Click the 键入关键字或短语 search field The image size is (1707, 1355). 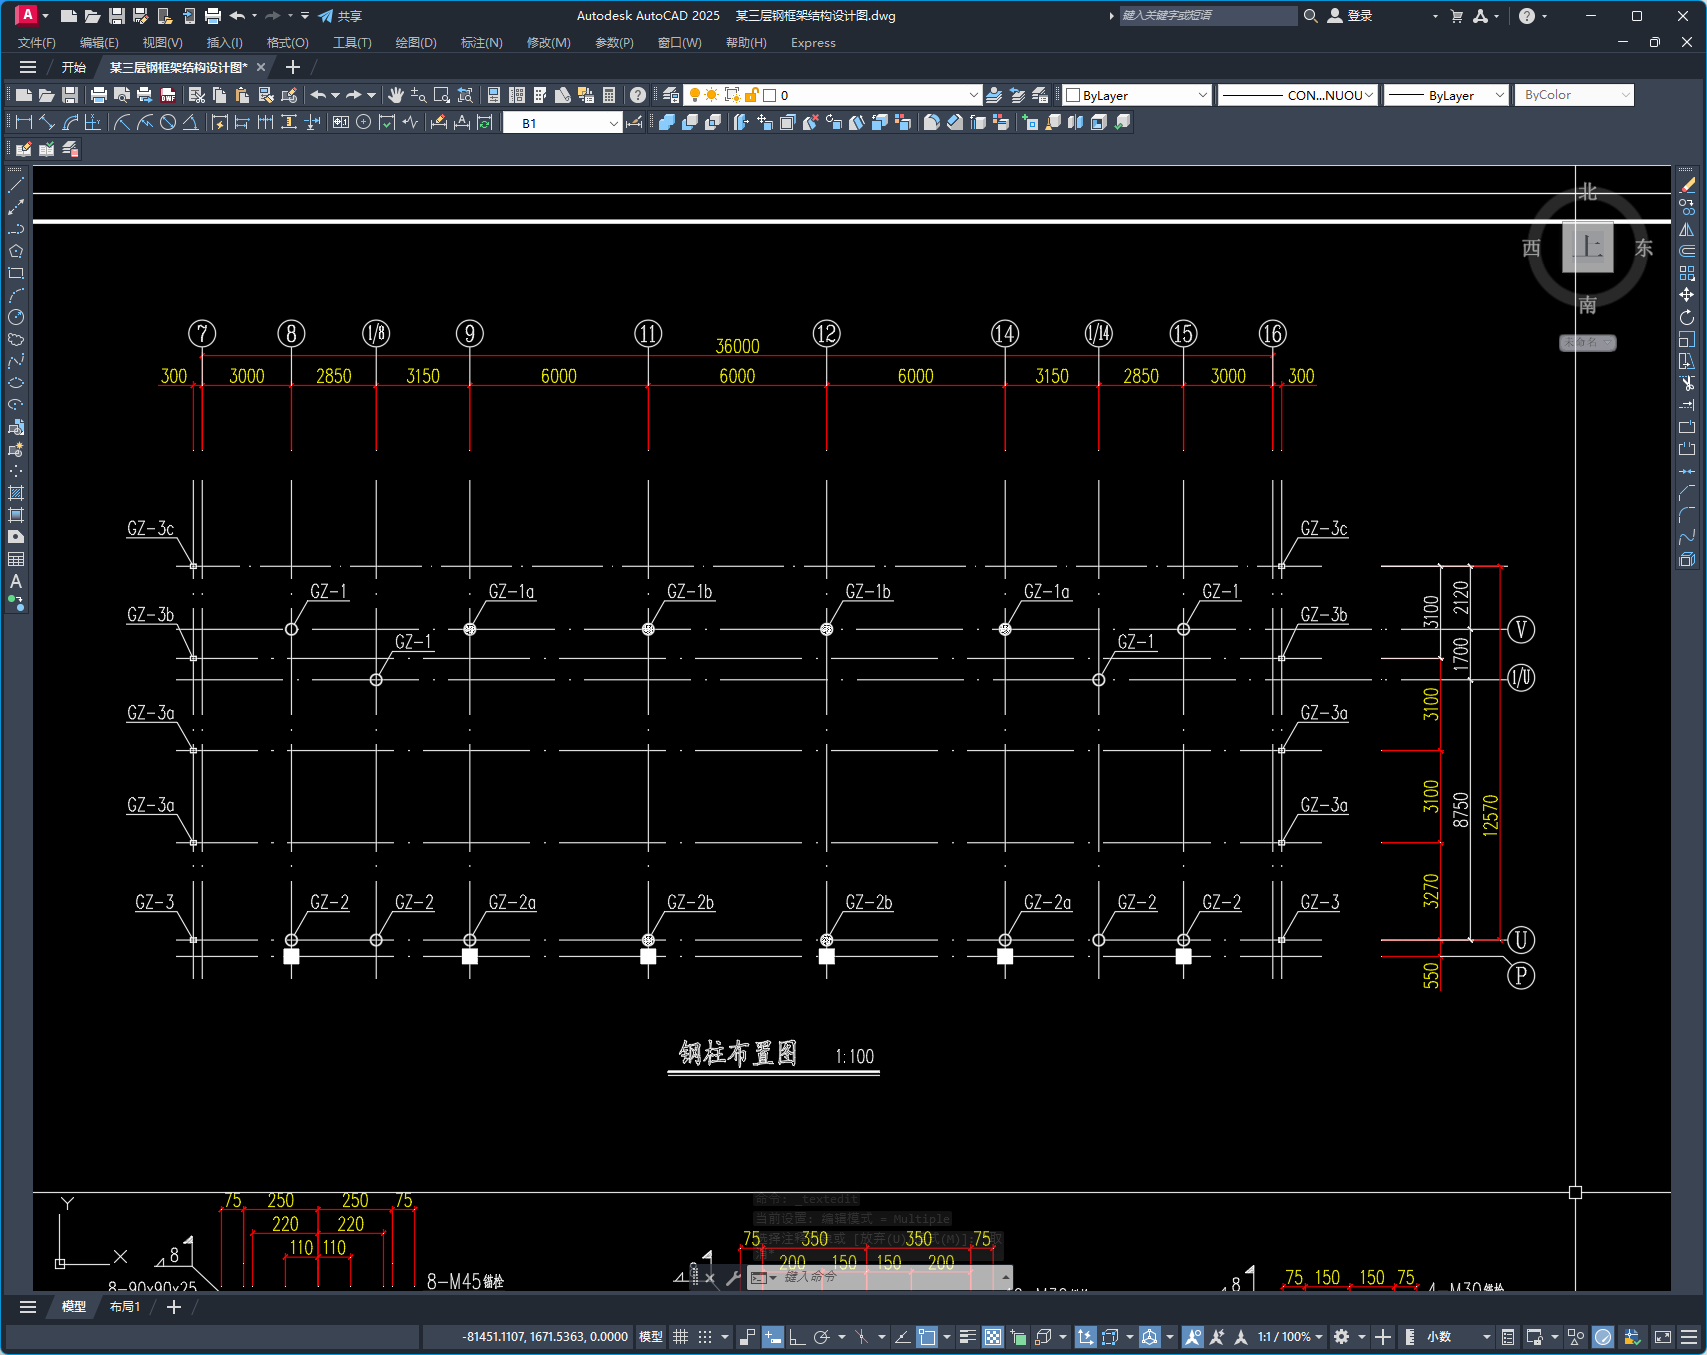pos(1208,16)
